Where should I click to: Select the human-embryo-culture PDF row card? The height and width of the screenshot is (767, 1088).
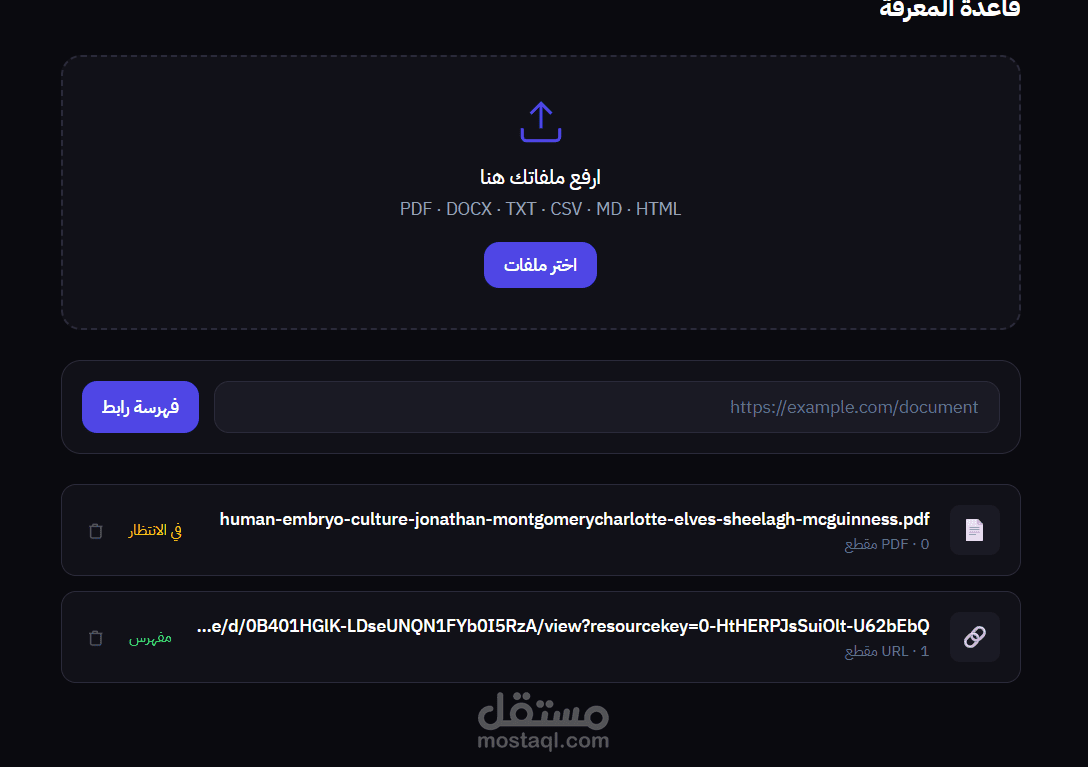click(541, 530)
